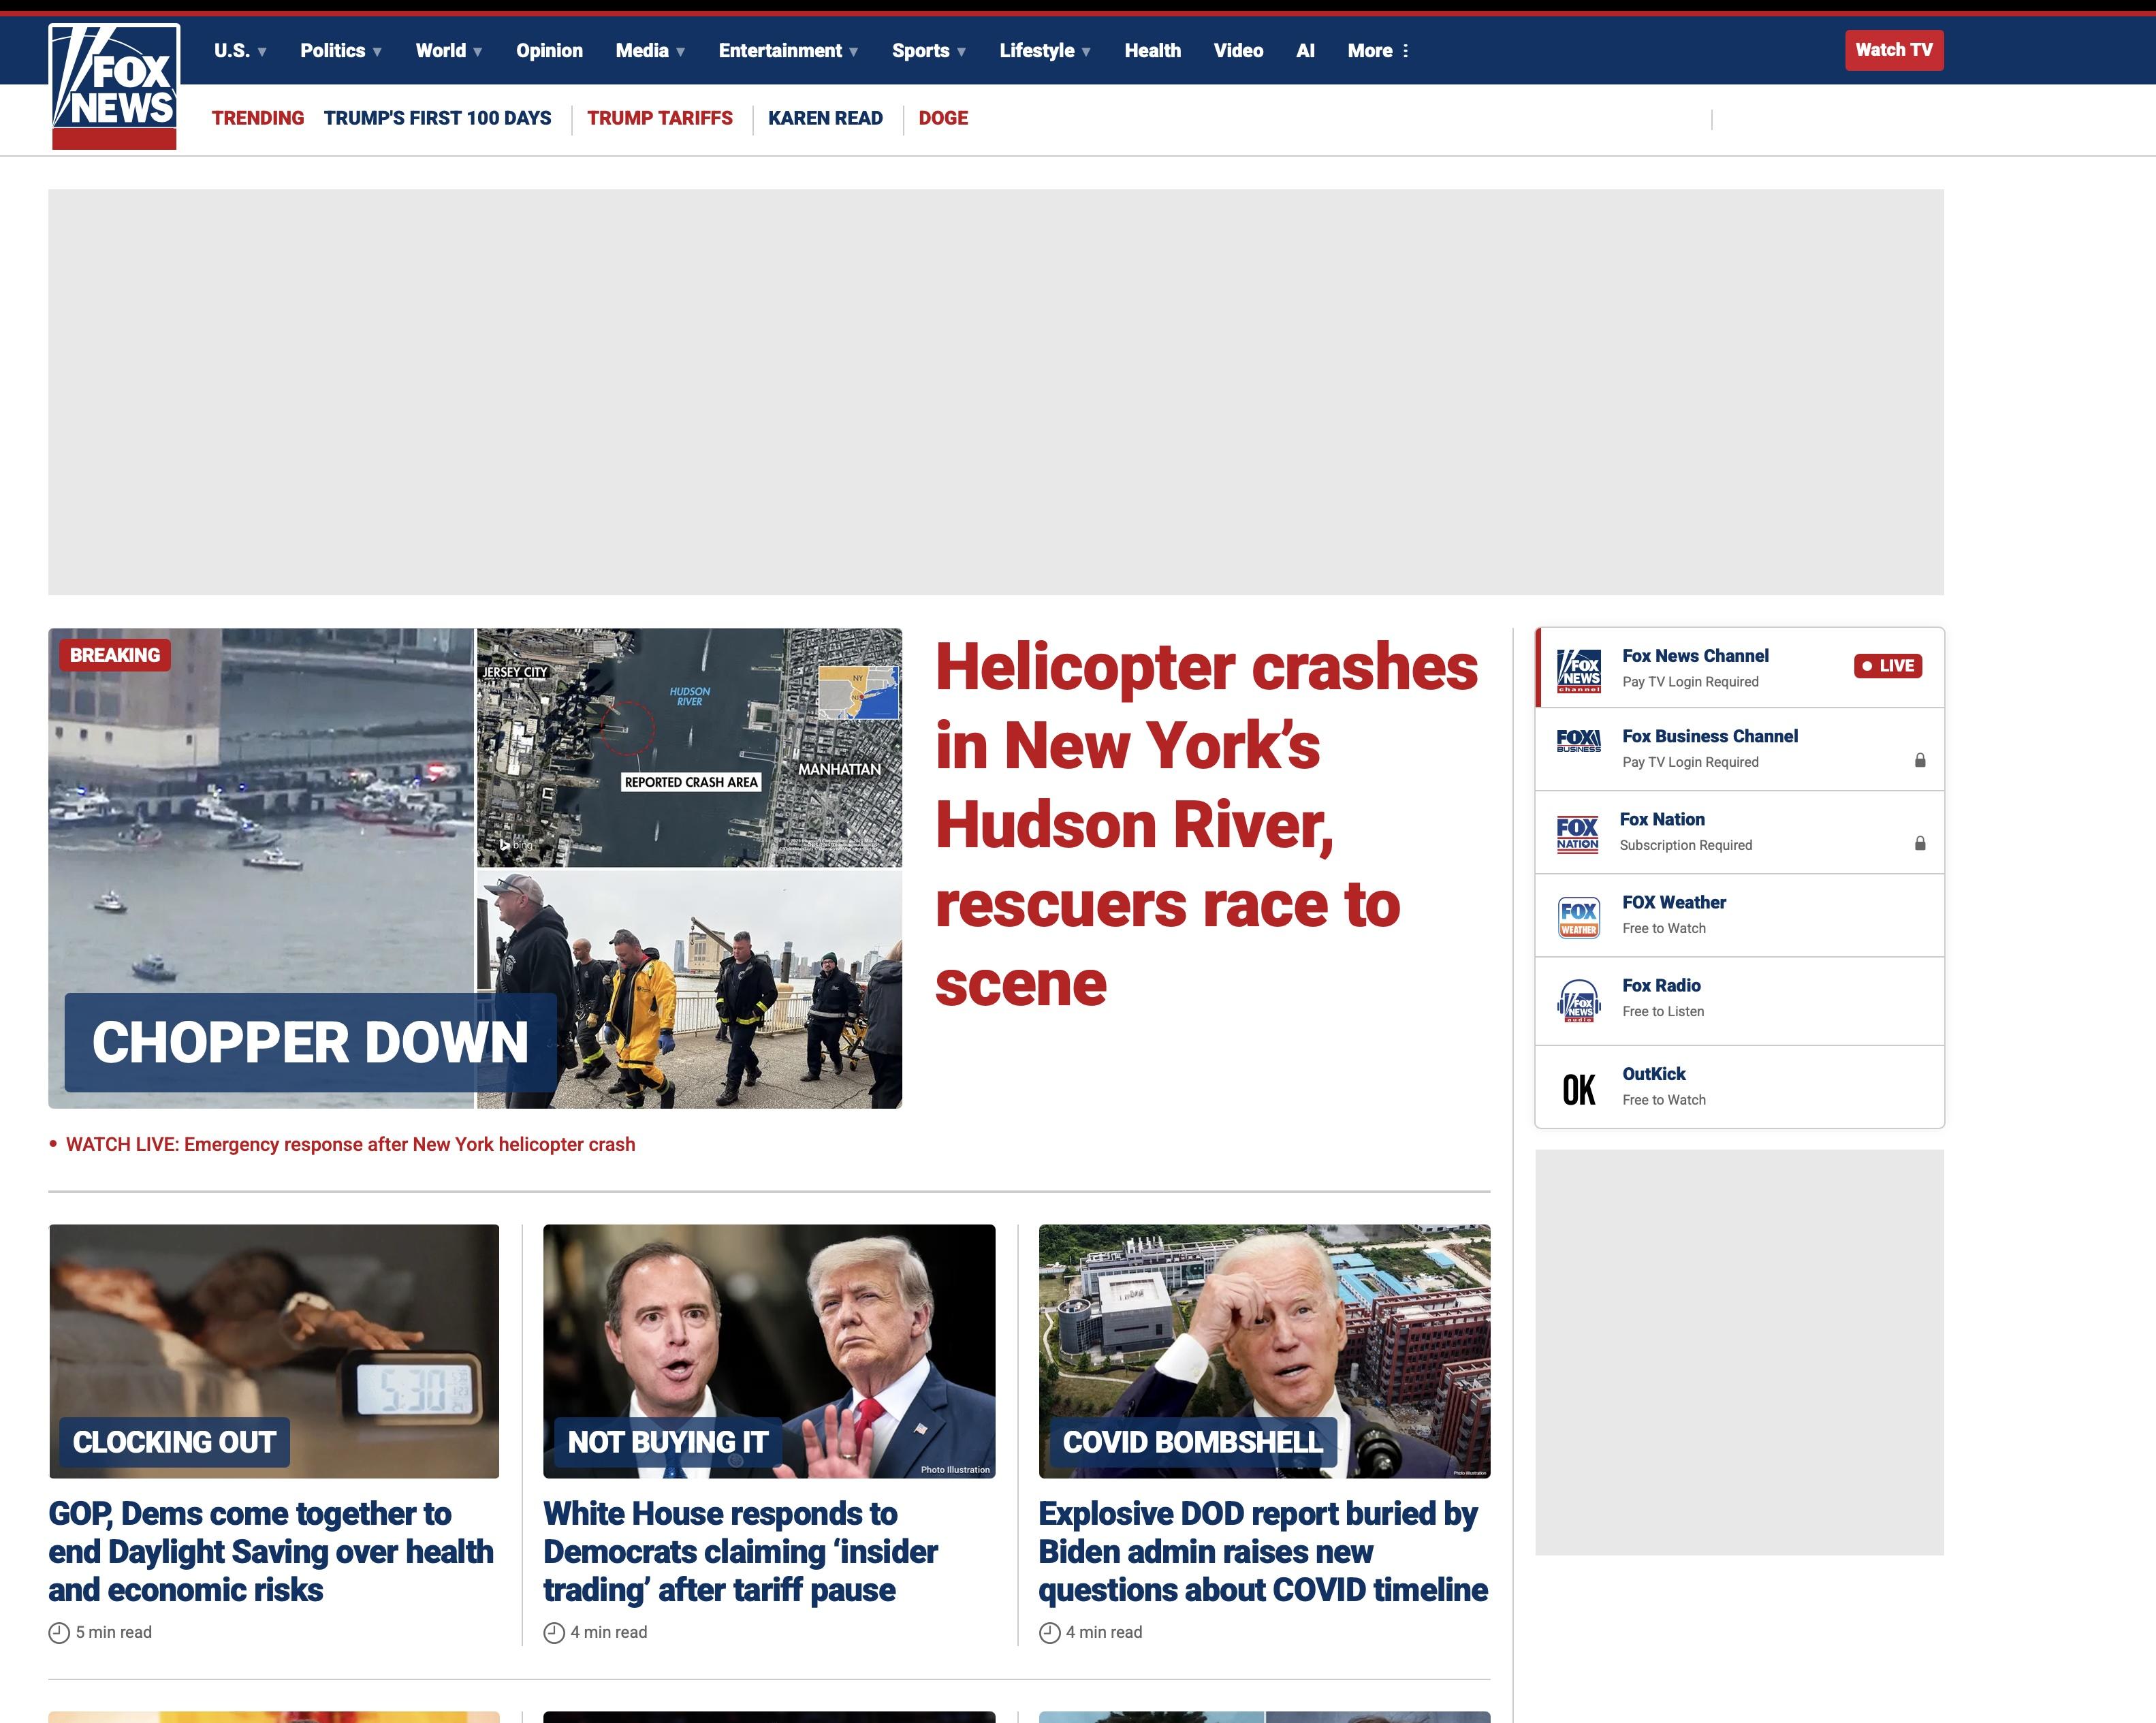Expand the World dropdown arrow

478,52
